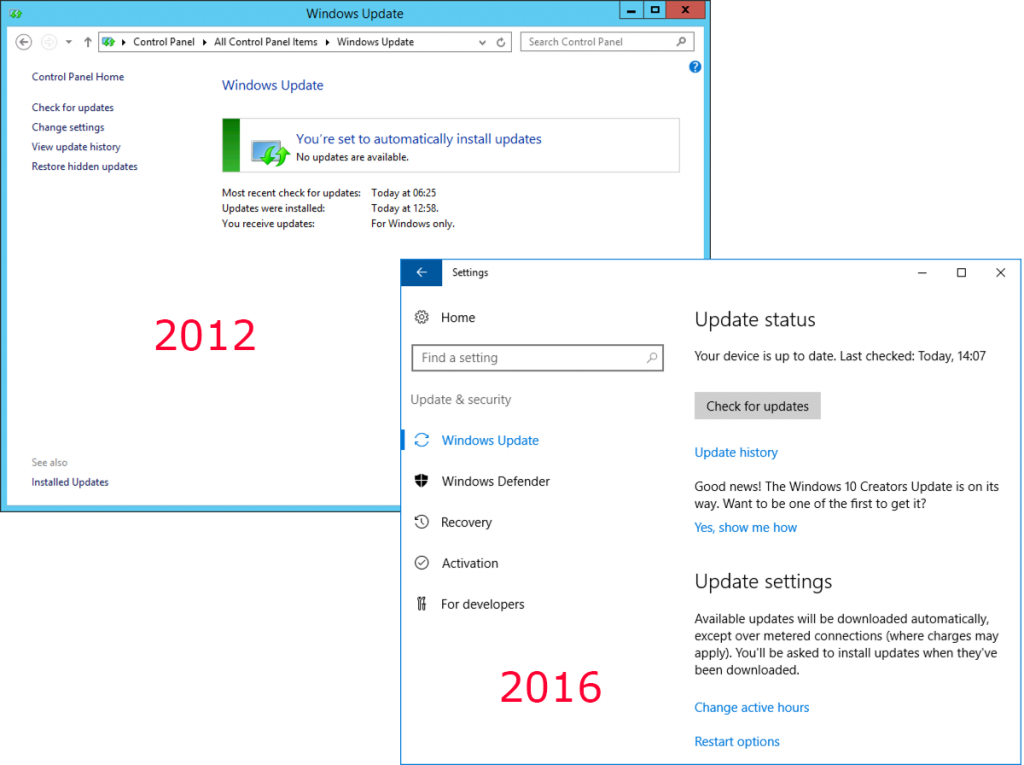This screenshot has width=1024, height=765.
Task: Click the Home gear icon in Settings
Action: [x=421, y=317]
